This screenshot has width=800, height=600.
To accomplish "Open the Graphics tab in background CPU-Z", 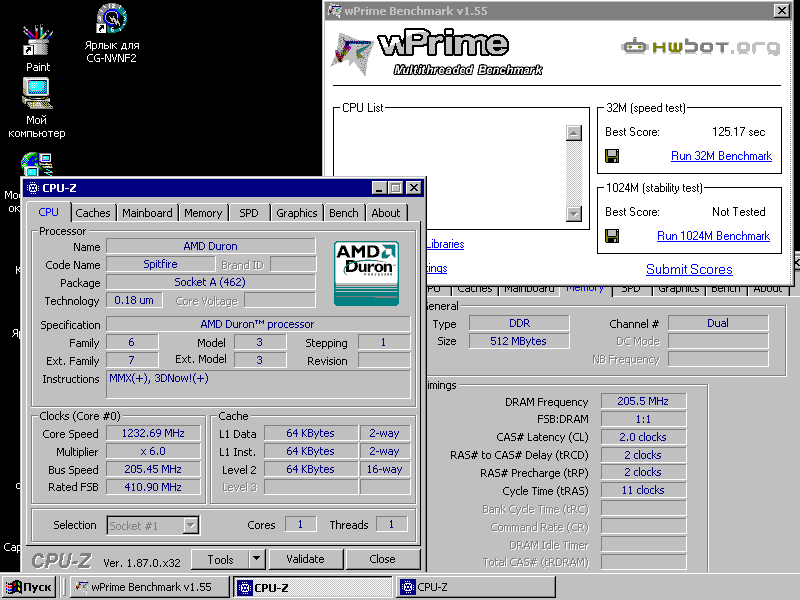I will pos(678,289).
